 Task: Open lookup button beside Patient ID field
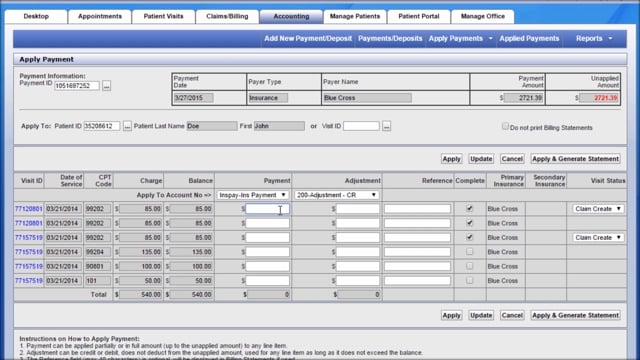(127, 126)
